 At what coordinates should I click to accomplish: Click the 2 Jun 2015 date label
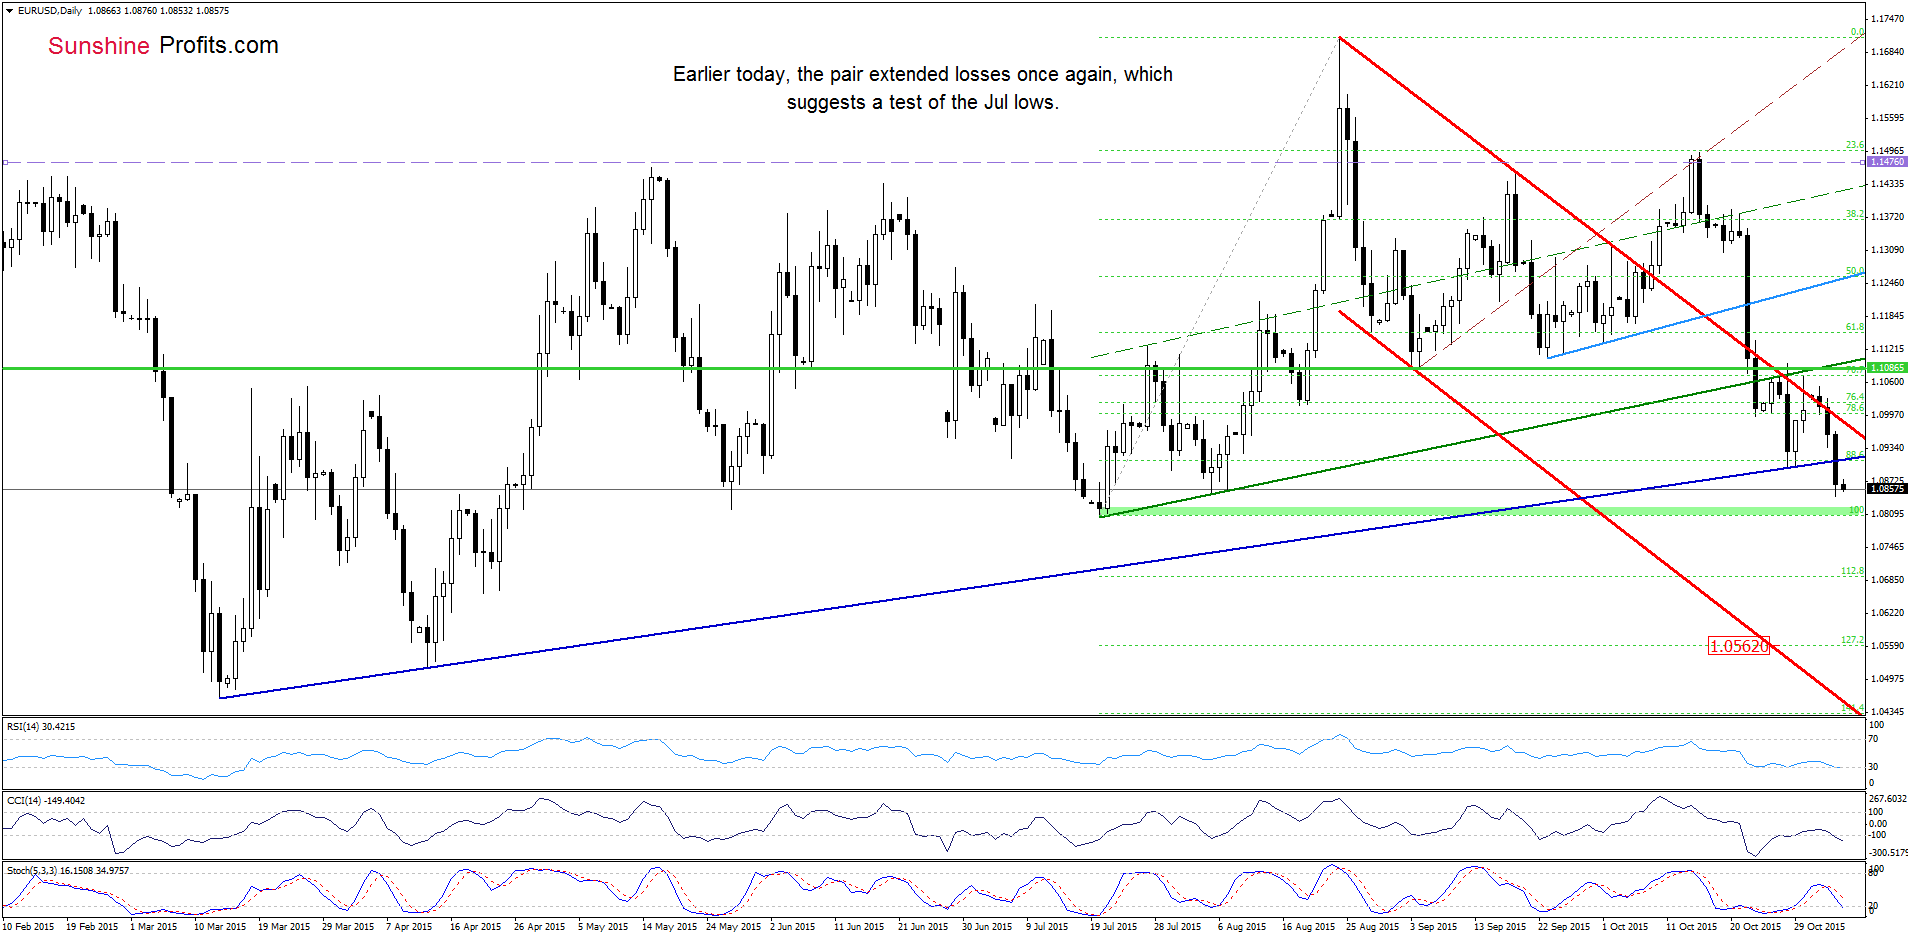793,927
